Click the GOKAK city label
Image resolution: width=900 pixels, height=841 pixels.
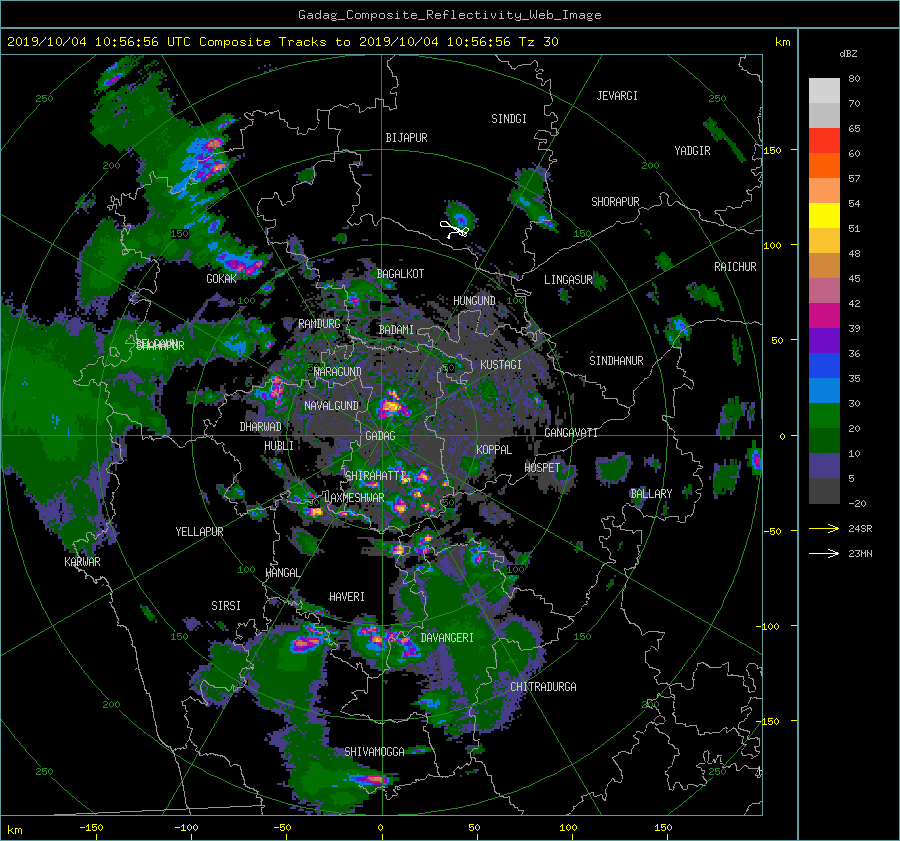[x=221, y=279]
